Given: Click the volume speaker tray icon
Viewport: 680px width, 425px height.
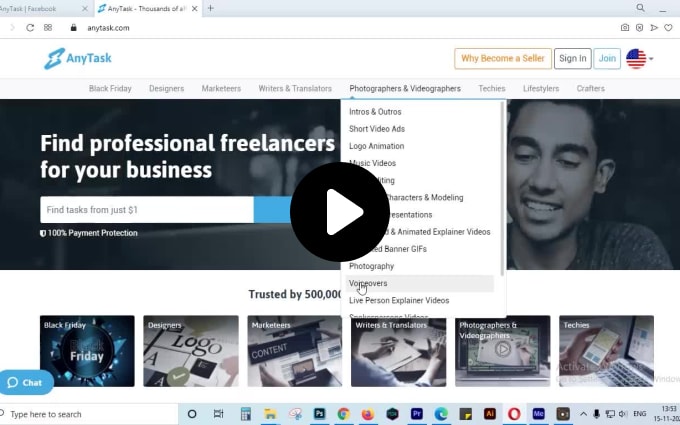Looking at the screenshot, I should coord(623,414).
